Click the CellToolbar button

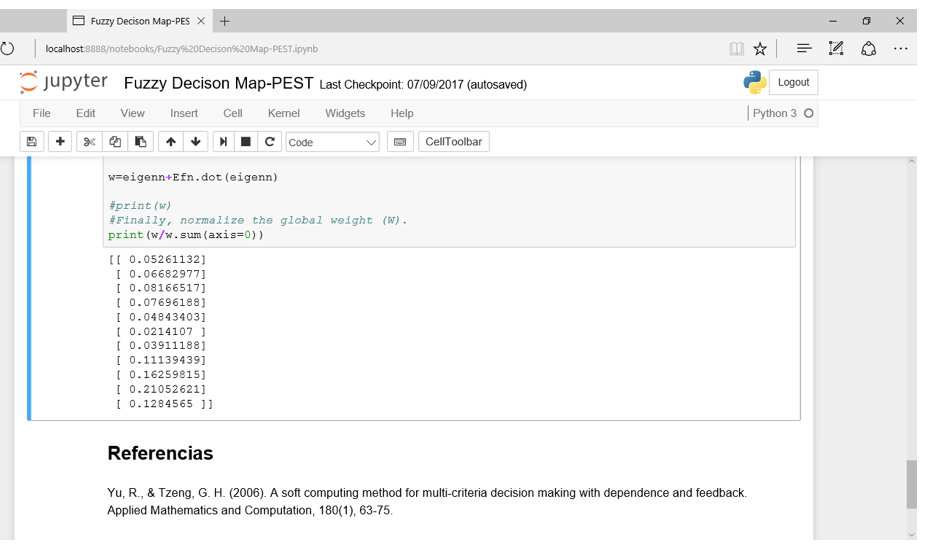(454, 142)
